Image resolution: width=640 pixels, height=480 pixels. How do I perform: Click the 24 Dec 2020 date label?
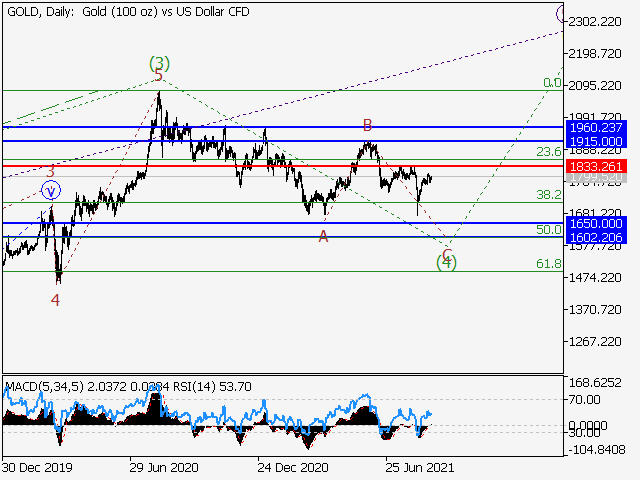click(293, 467)
